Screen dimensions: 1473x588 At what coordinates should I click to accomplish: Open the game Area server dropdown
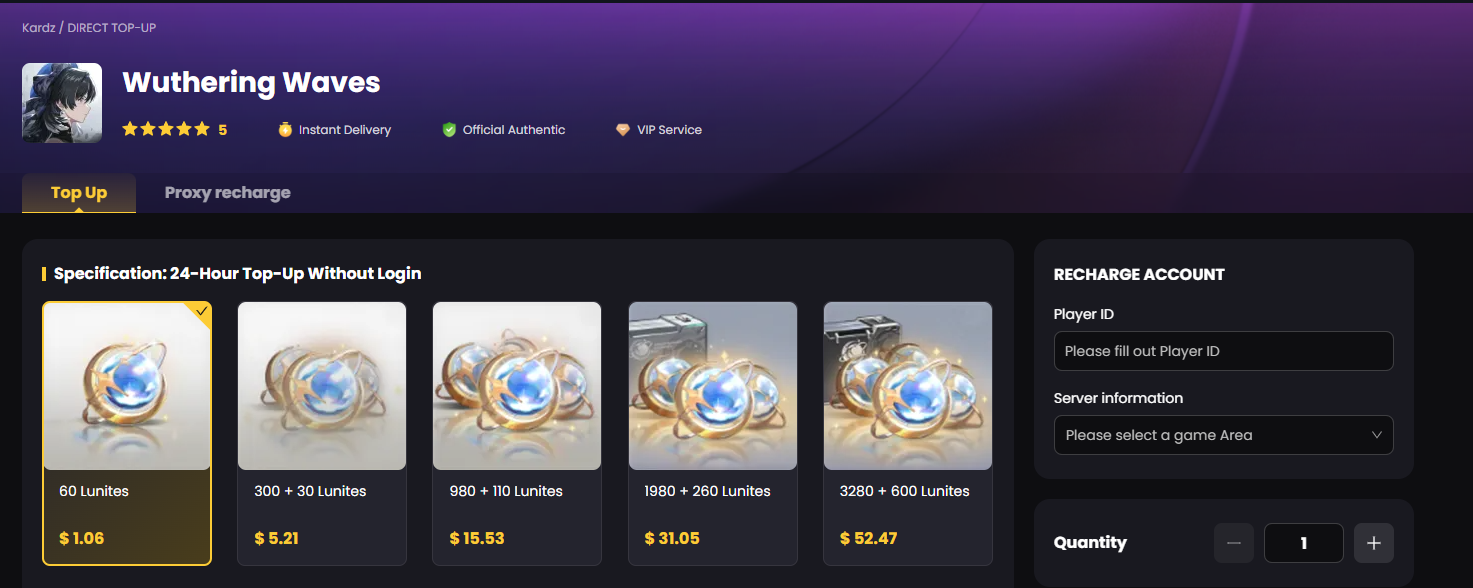1224,435
